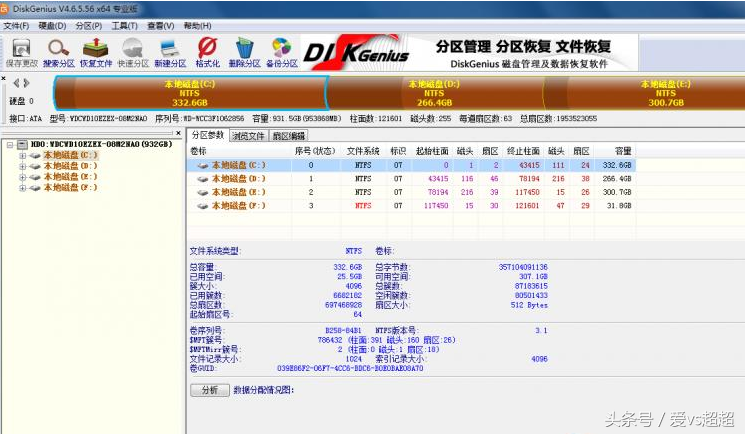Click the DiskGenius title bar app icon

[4, 9]
